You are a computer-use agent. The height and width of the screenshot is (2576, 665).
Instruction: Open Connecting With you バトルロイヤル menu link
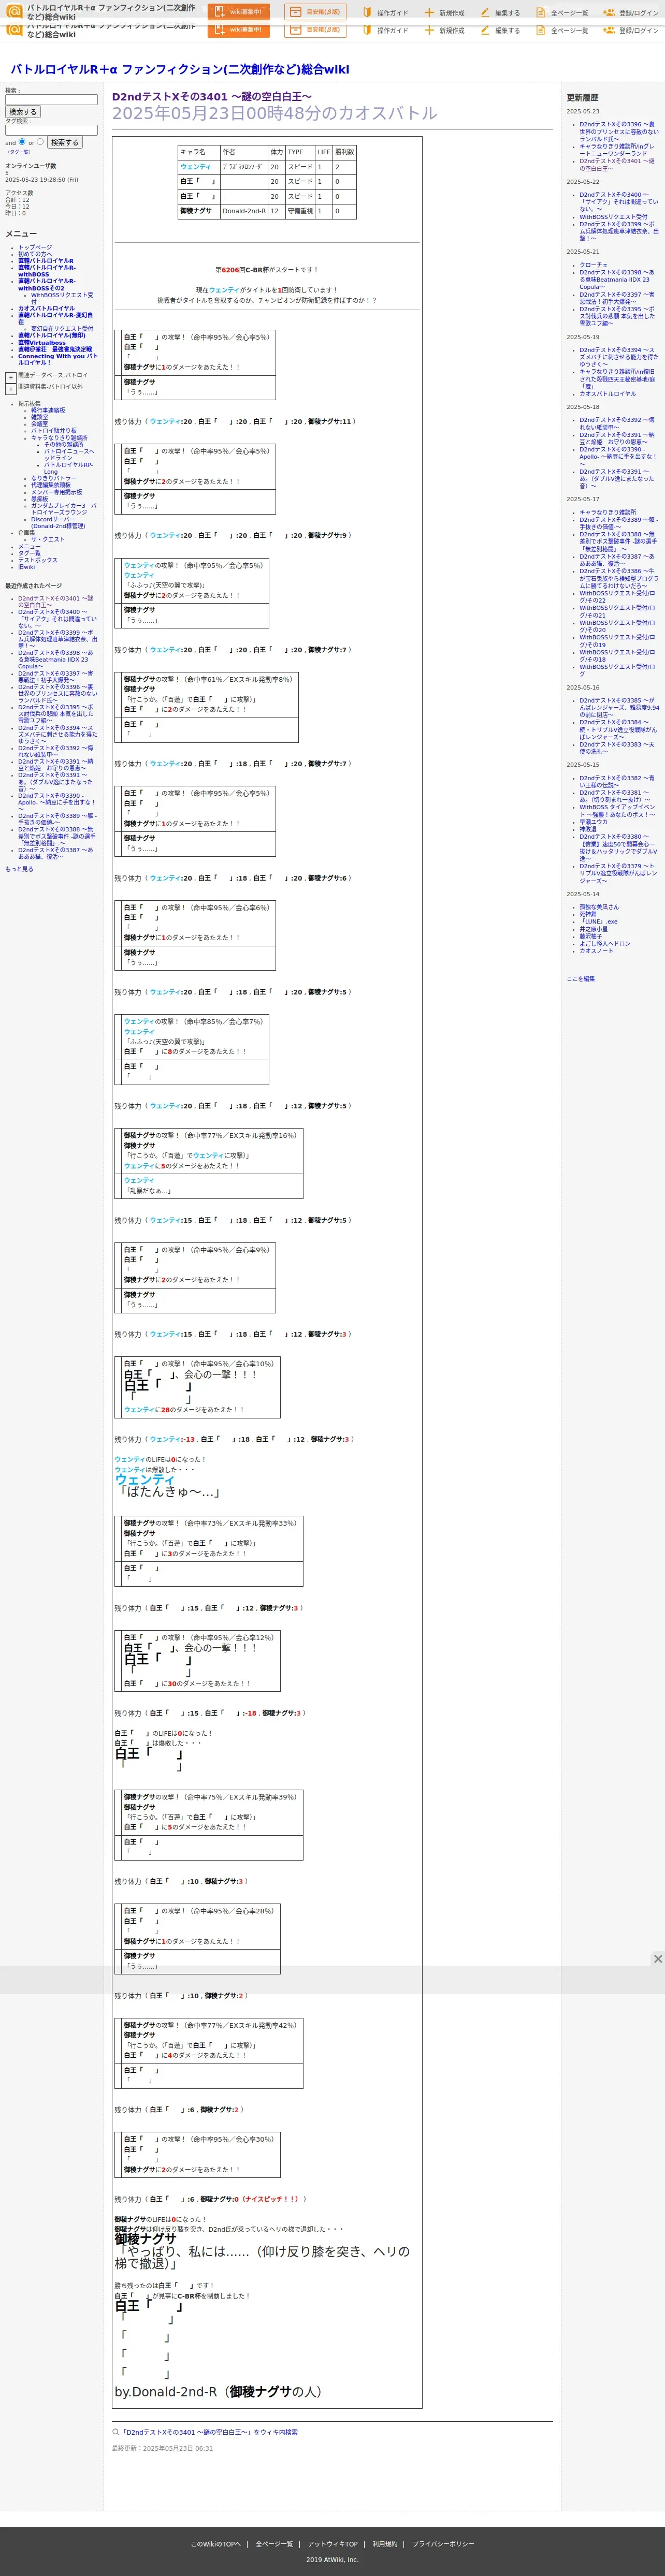[57, 359]
